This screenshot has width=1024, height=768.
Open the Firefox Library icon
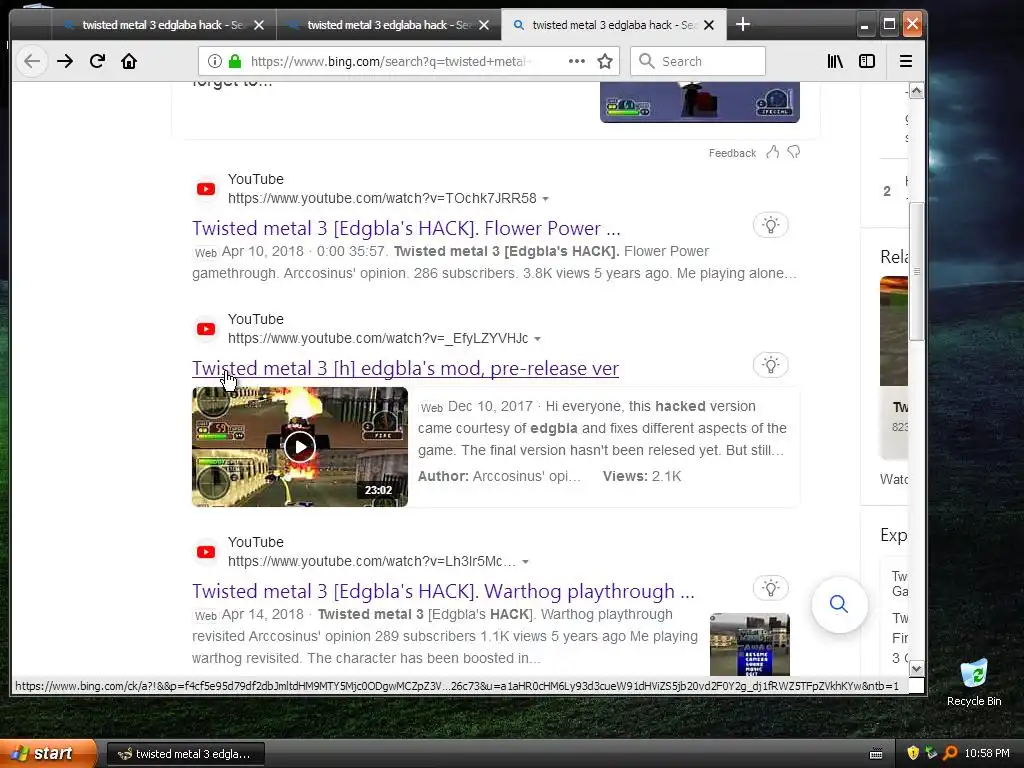(x=835, y=61)
